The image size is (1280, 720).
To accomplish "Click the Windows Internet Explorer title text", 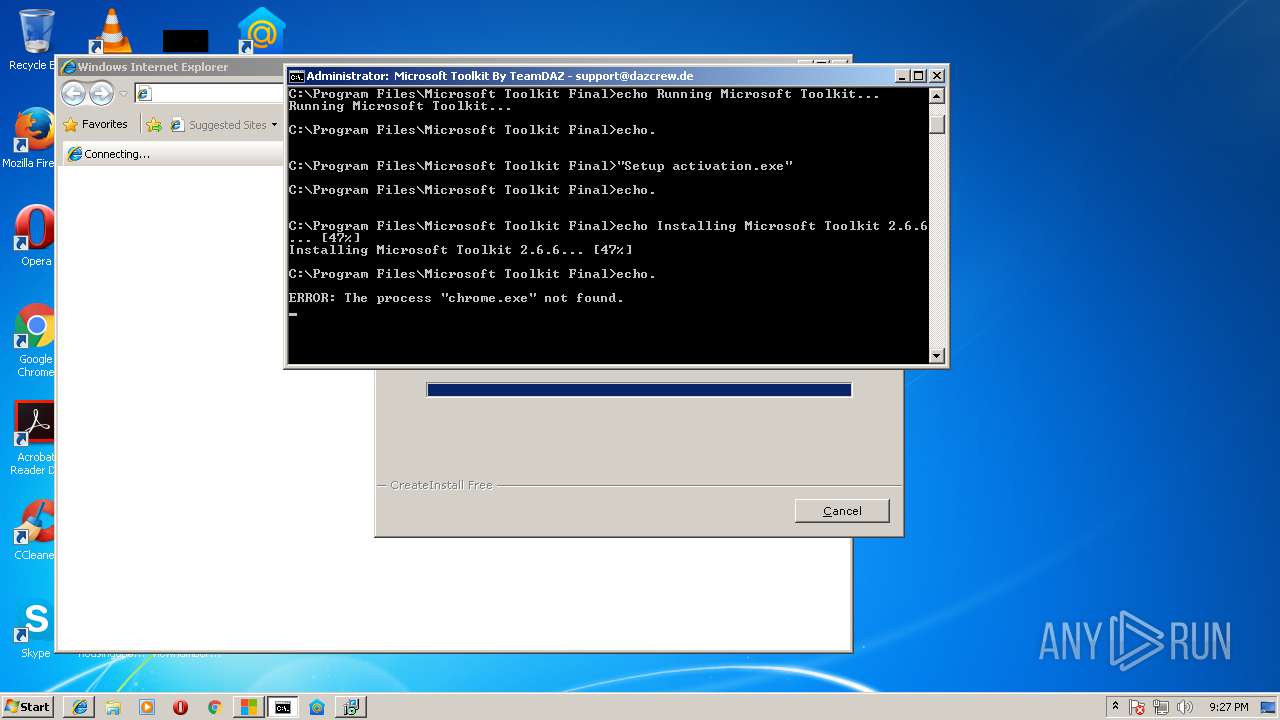I will coord(153,67).
